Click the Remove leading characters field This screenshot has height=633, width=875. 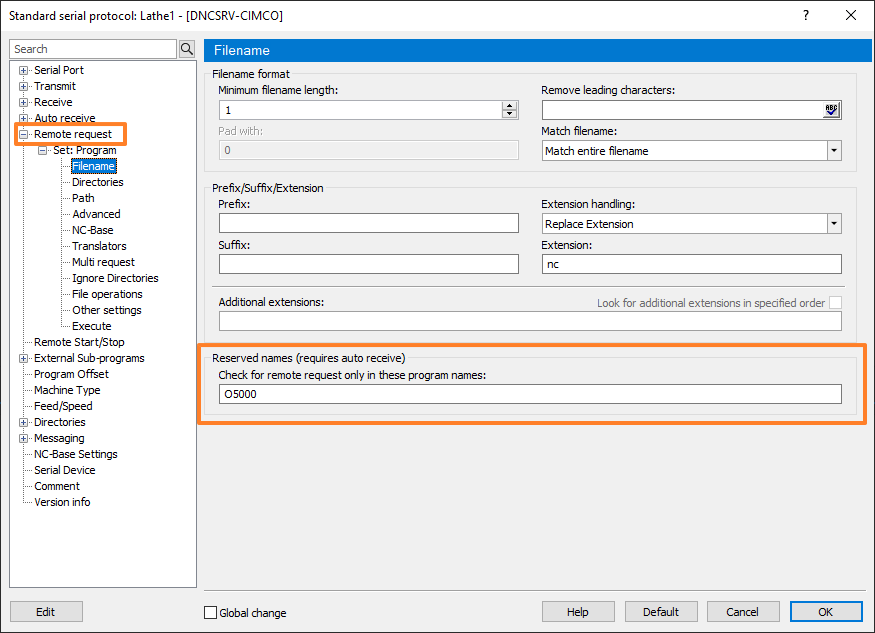[x=682, y=110]
